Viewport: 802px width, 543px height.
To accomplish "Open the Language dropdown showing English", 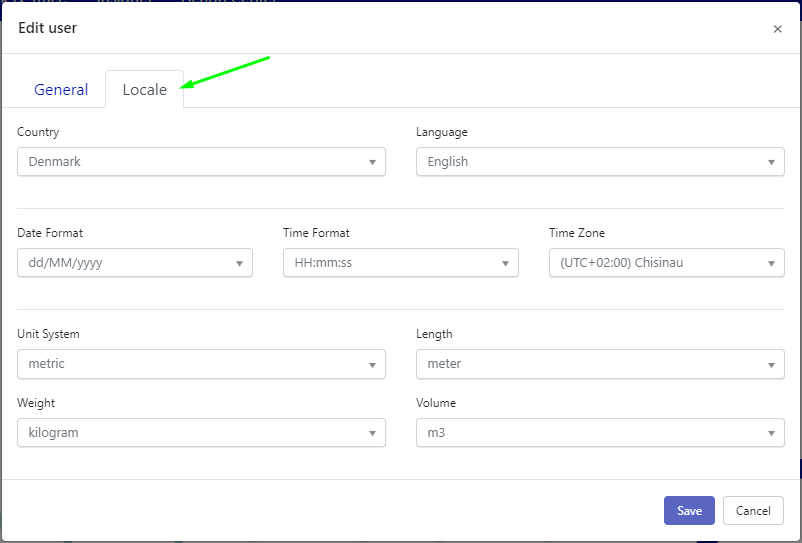I will (x=599, y=162).
